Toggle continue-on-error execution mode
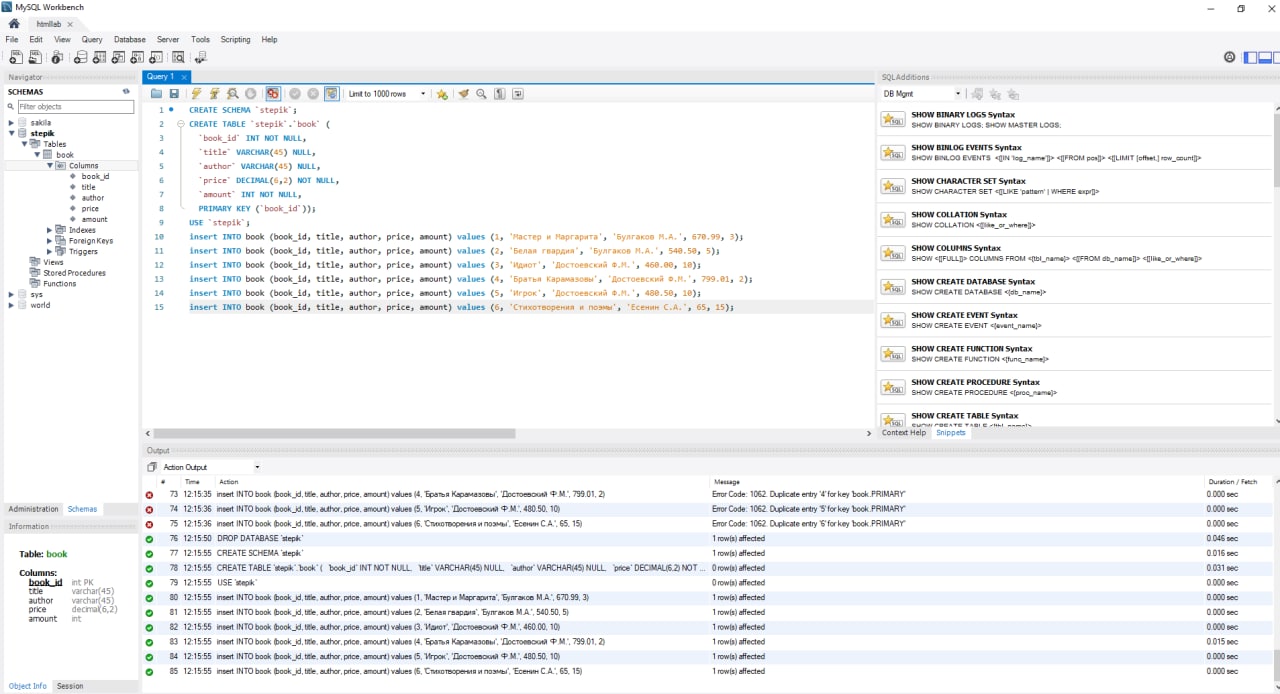The height and width of the screenshot is (694, 1280). pos(272,93)
